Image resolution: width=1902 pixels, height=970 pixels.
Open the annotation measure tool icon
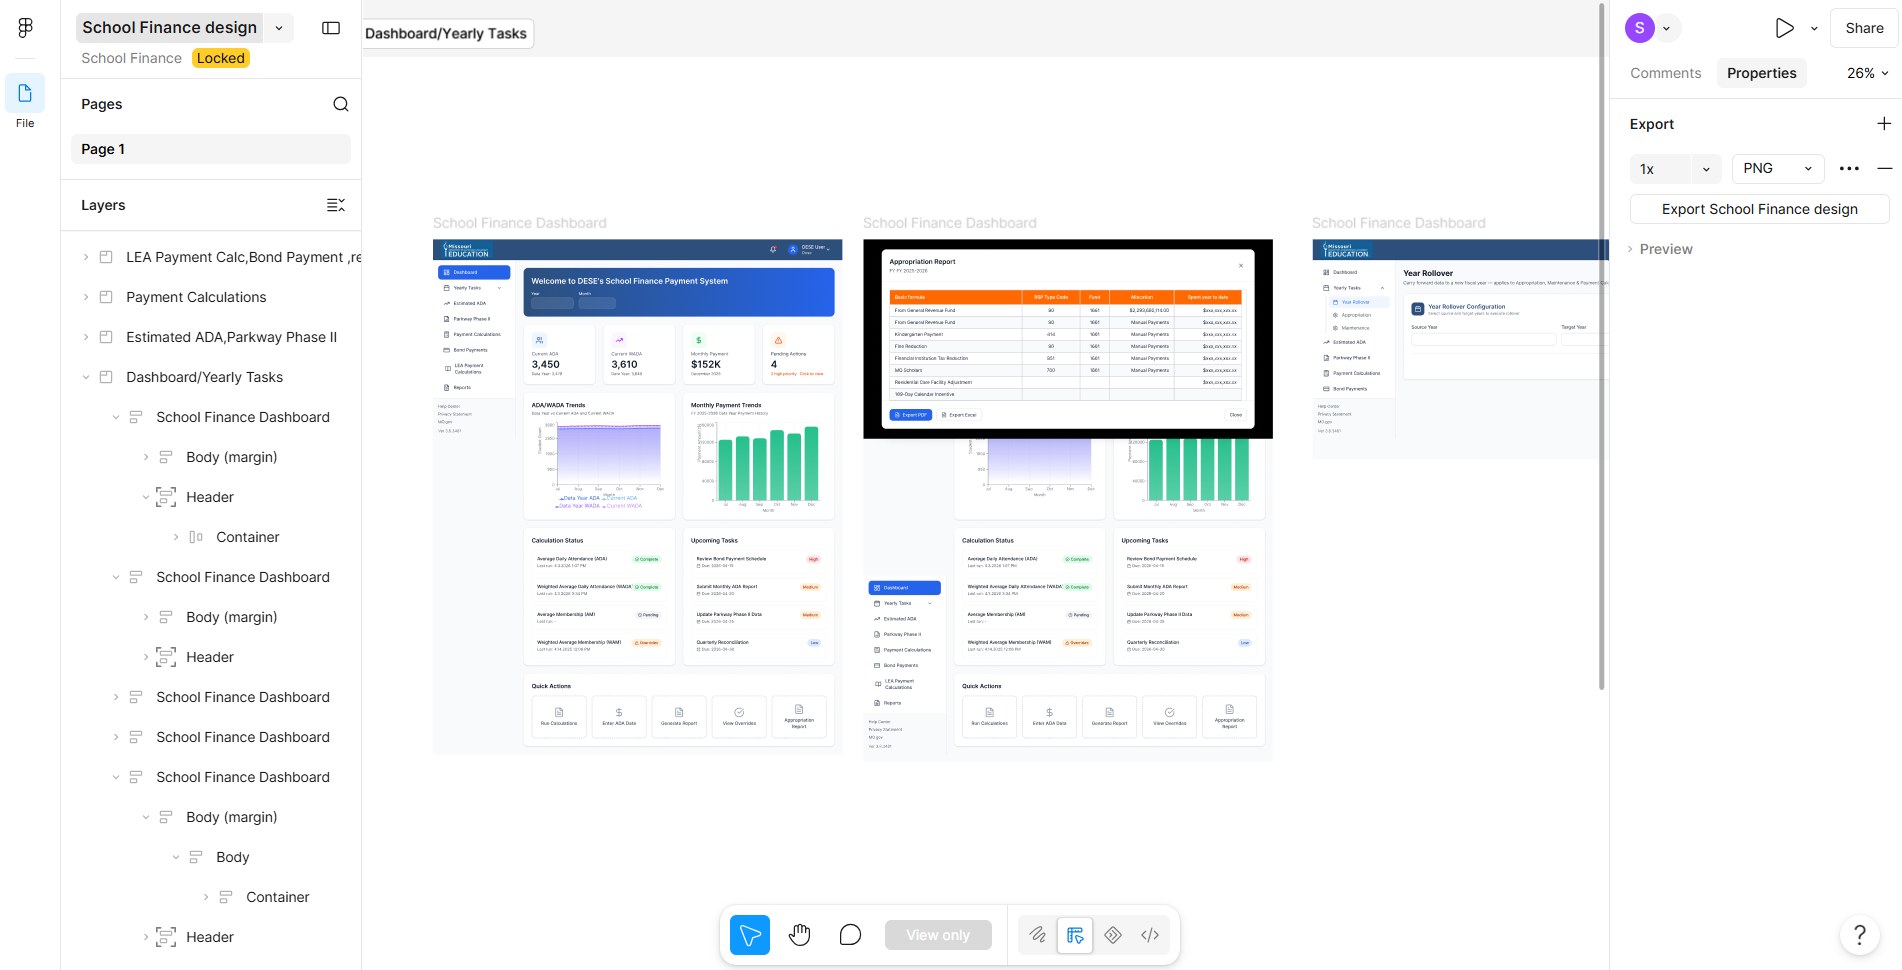point(1038,935)
